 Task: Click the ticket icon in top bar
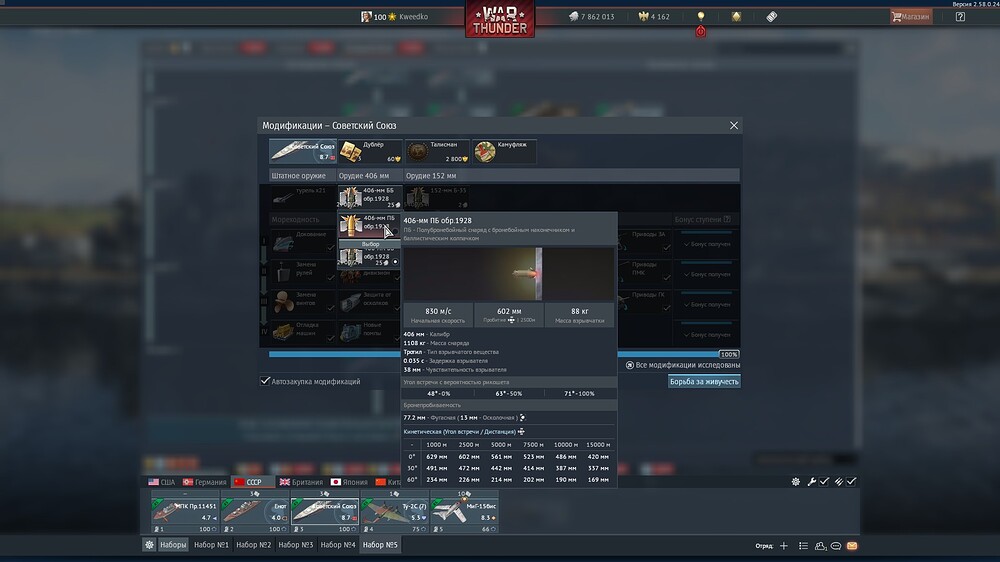[771, 17]
